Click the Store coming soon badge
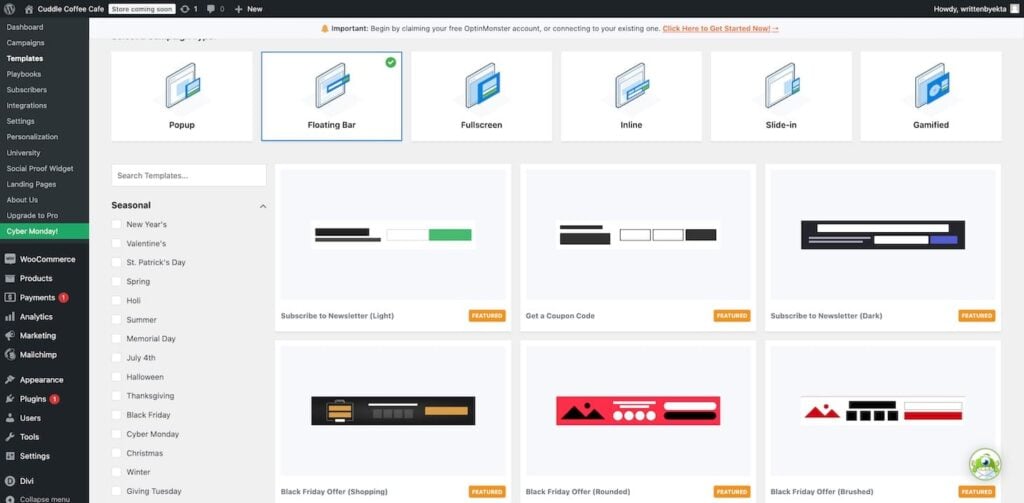Viewport: 1024px width, 503px height. [x=142, y=9]
